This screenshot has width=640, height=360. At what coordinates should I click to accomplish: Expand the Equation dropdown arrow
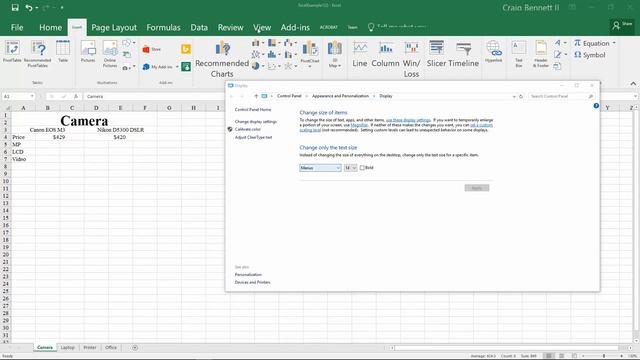(x=613, y=43)
